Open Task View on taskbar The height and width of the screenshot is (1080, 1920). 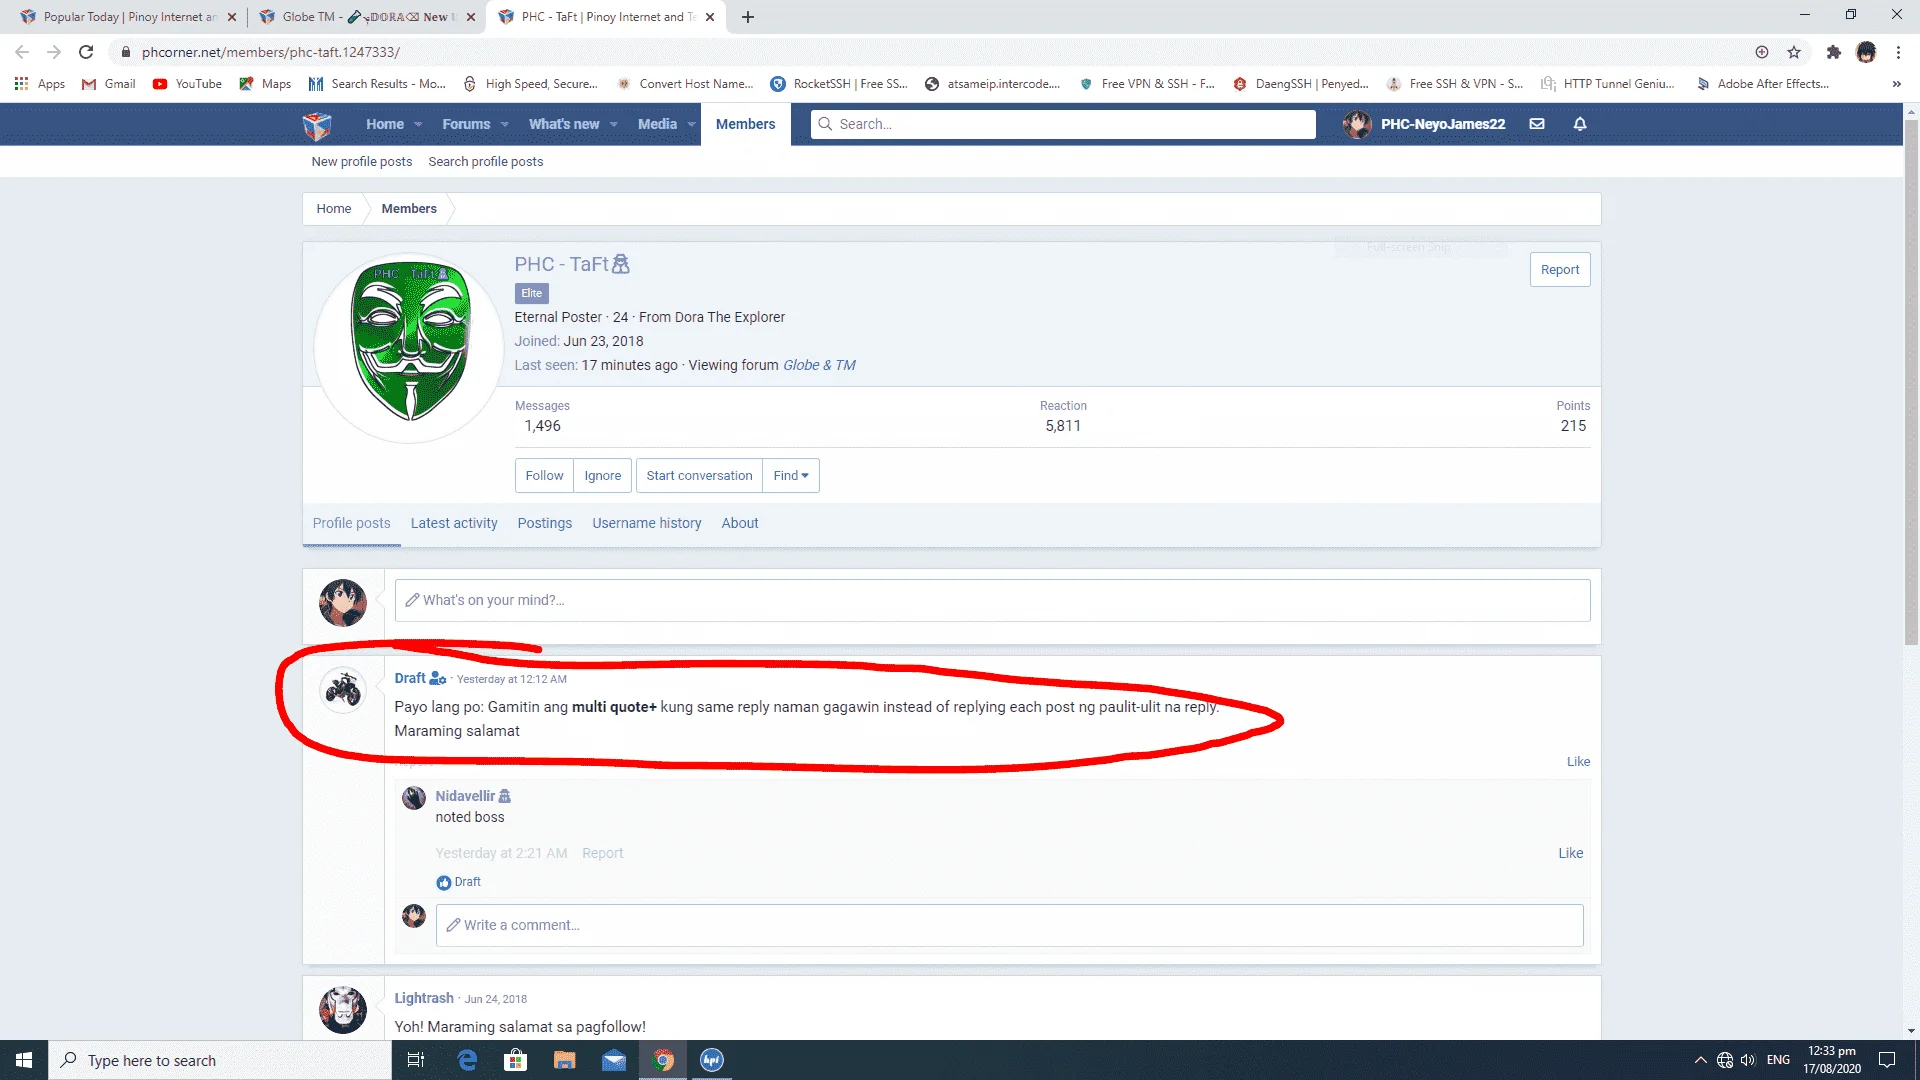(416, 1060)
